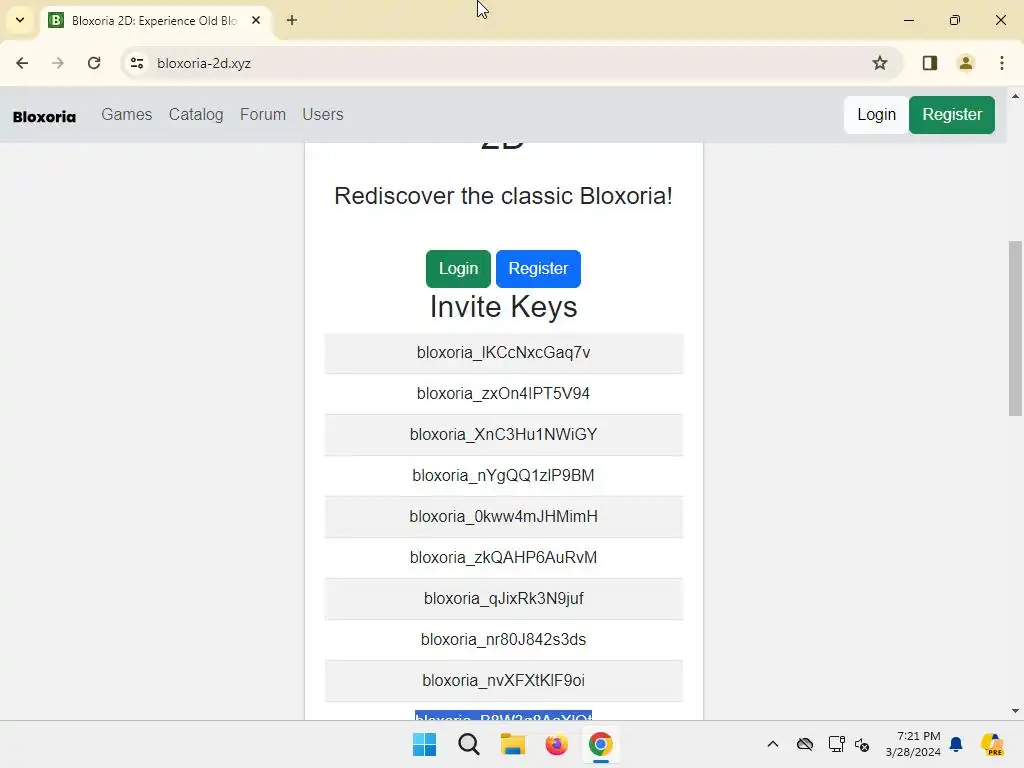The image size is (1024, 768).
Task: Select invite key bloxoria_nYgQQ1zlP9BM
Action: click(504, 475)
